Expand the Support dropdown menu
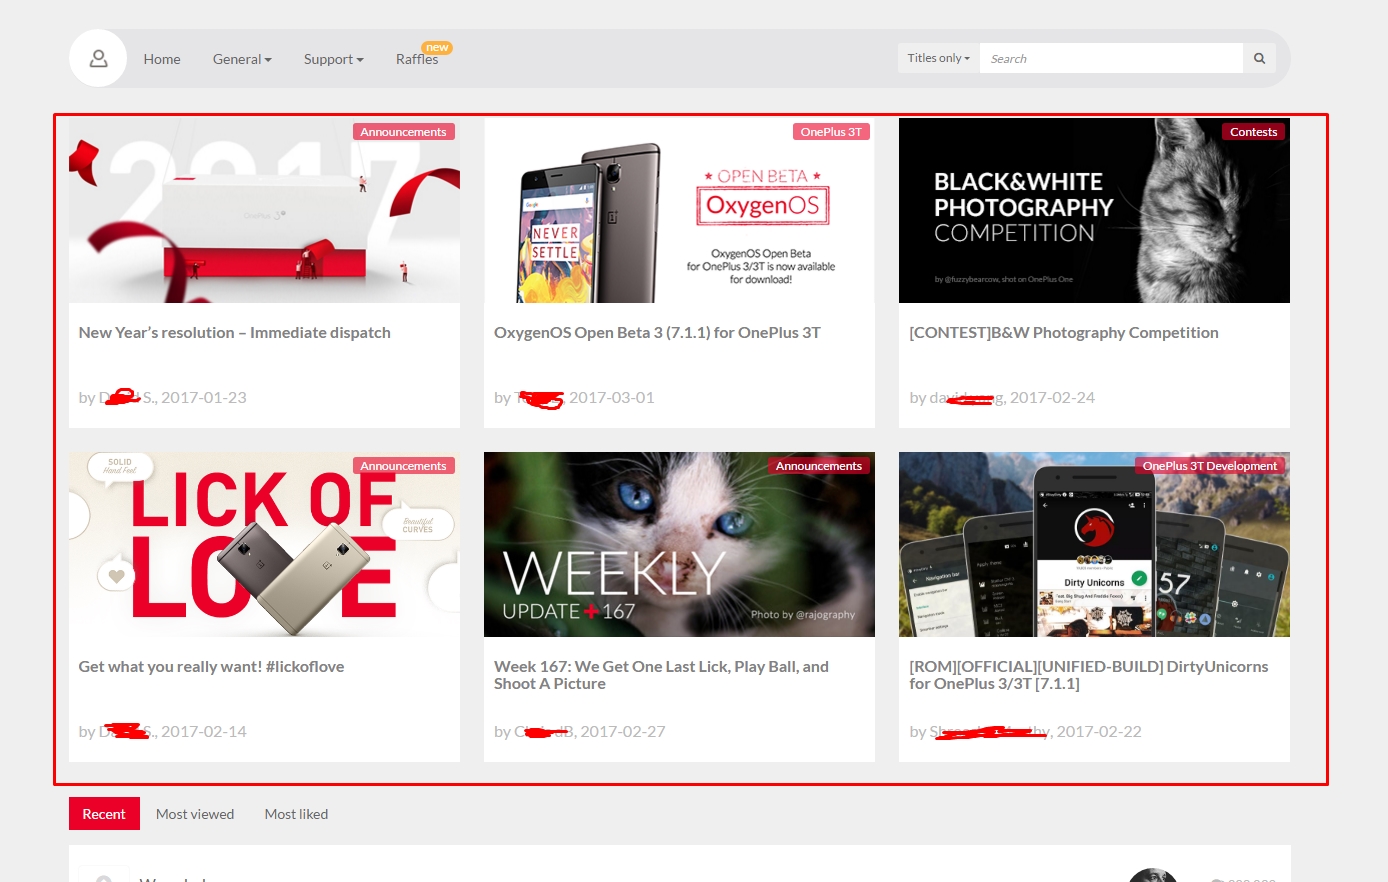Viewport: 1388px width, 882px height. 333,59
